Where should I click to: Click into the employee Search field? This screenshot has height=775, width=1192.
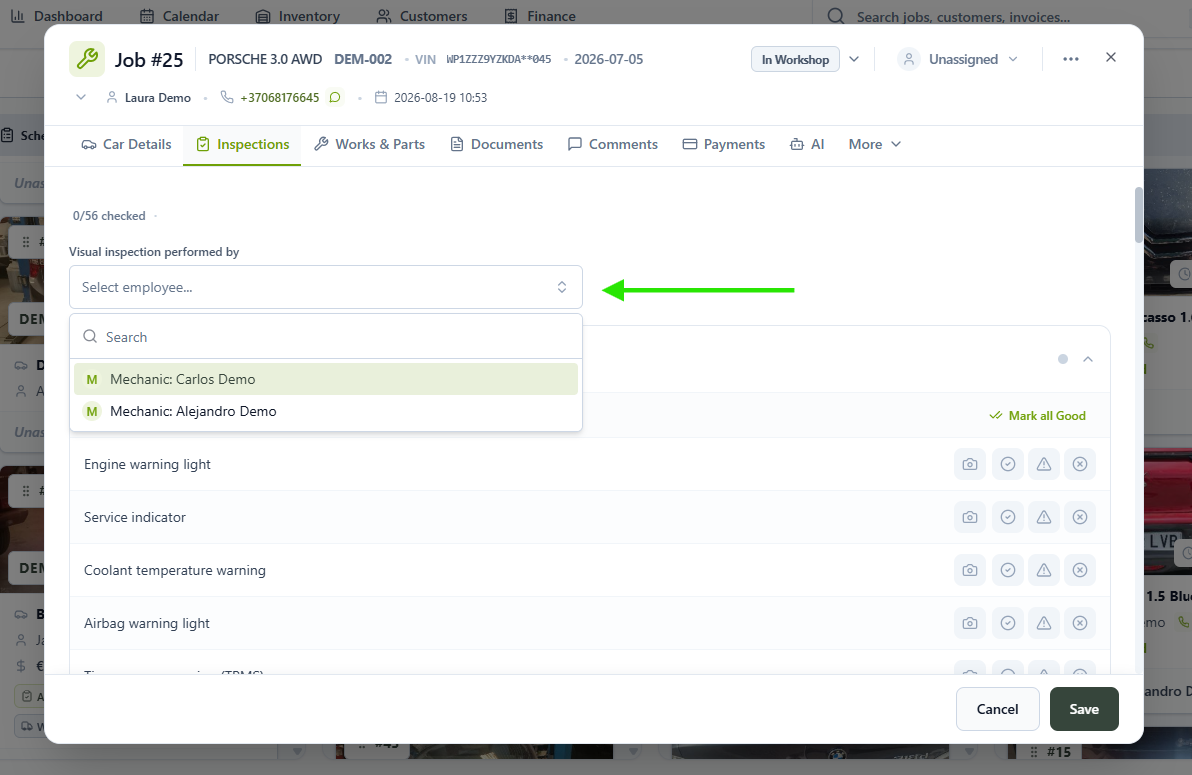click(325, 337)
